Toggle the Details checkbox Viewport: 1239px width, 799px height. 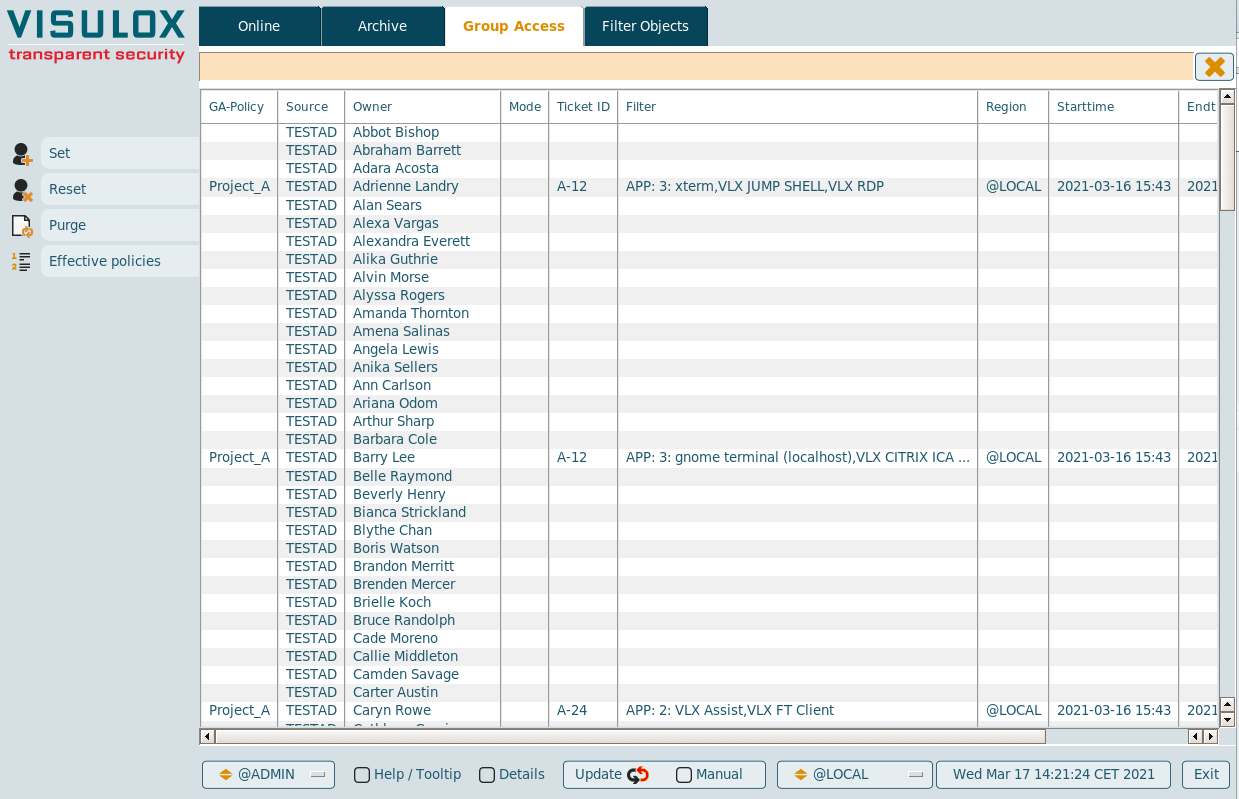487,775
